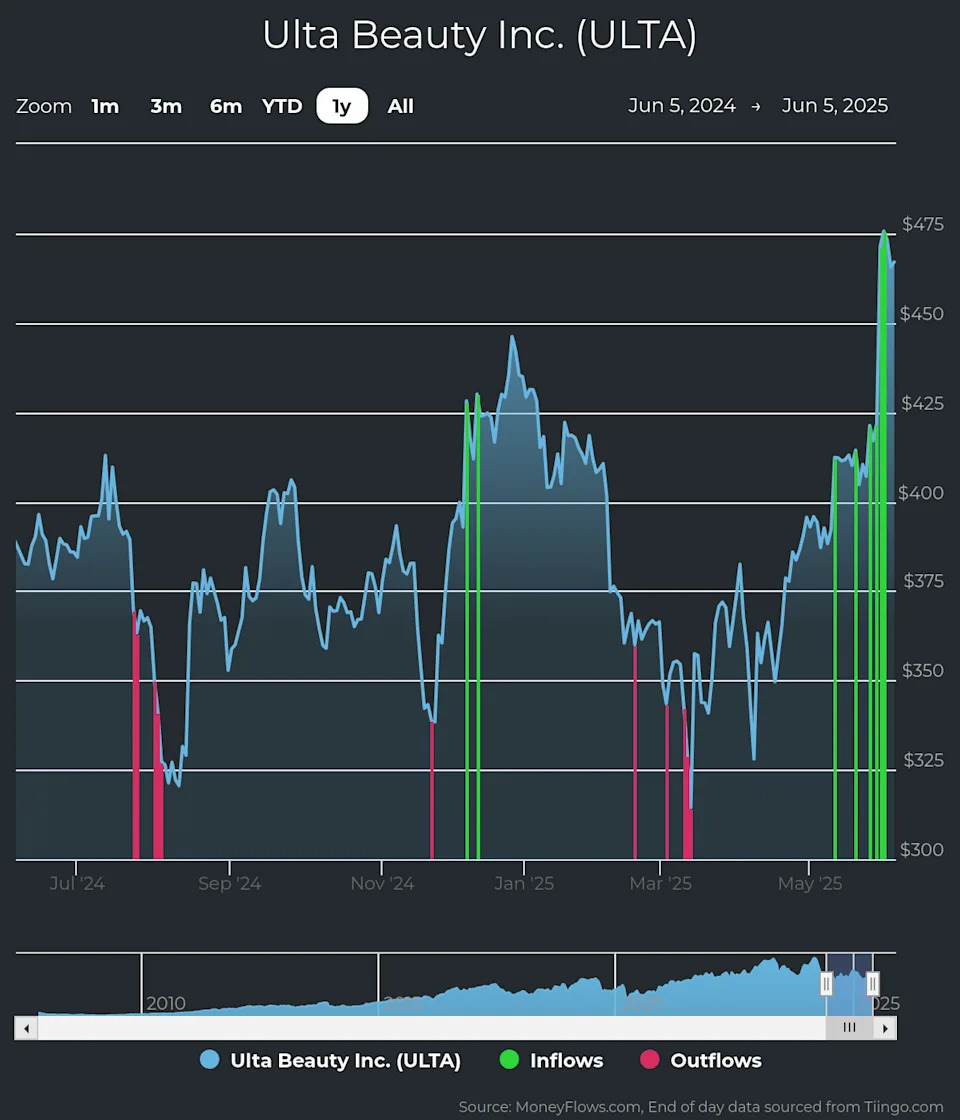Click the $325 y-axis label
Screen dimensions: 960x1120
(924, 760)
